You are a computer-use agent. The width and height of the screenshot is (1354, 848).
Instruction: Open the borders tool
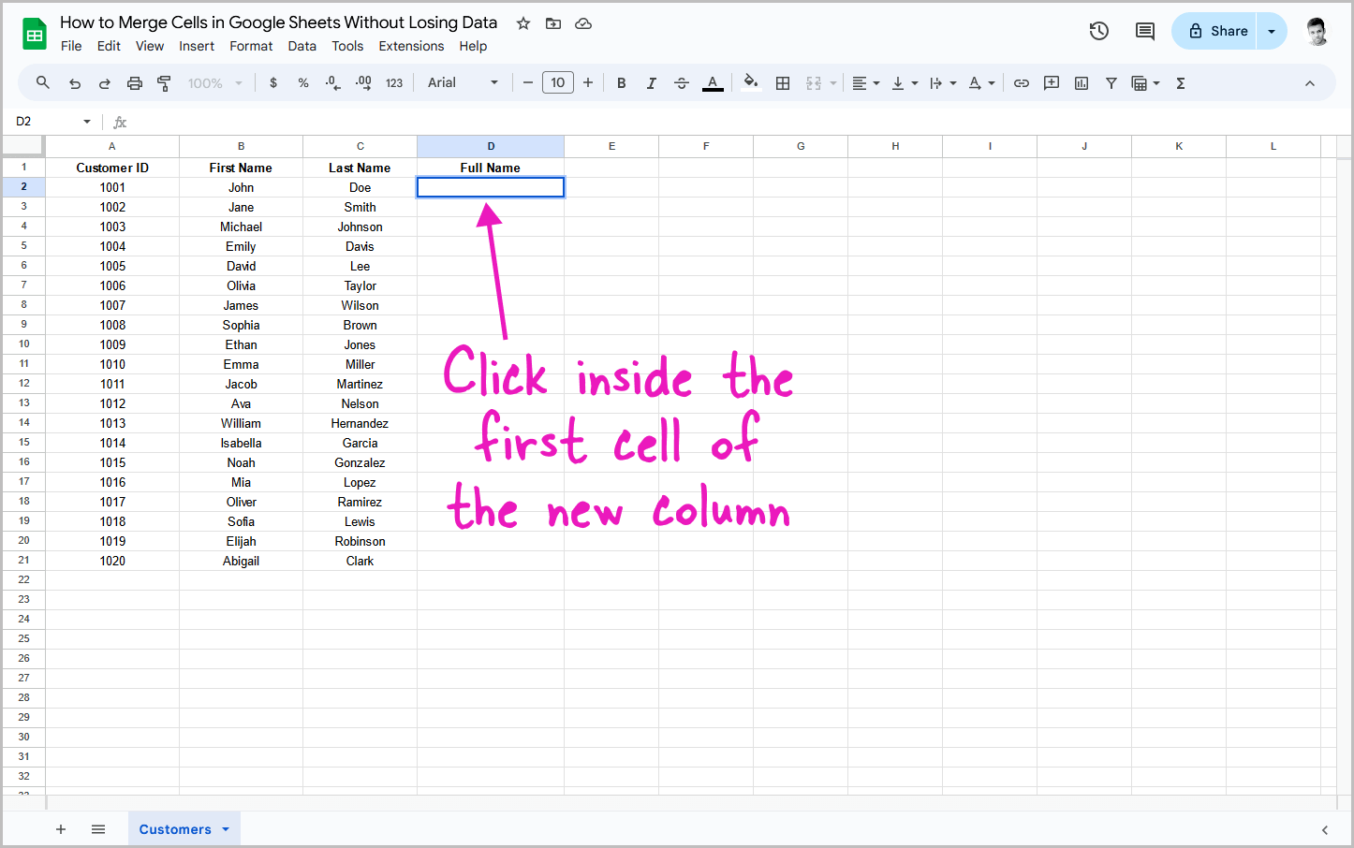pyautogui.click(x=783, y=83)
